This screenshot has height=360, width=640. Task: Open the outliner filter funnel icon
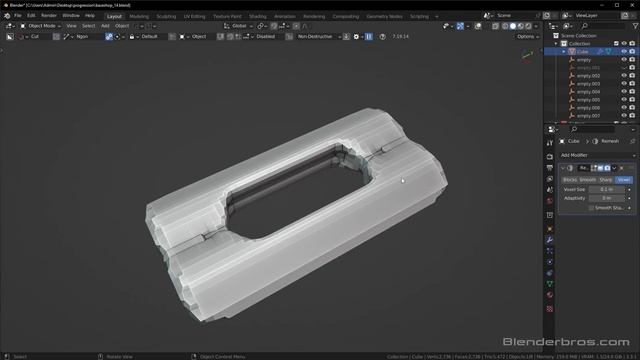coord(635,26)
